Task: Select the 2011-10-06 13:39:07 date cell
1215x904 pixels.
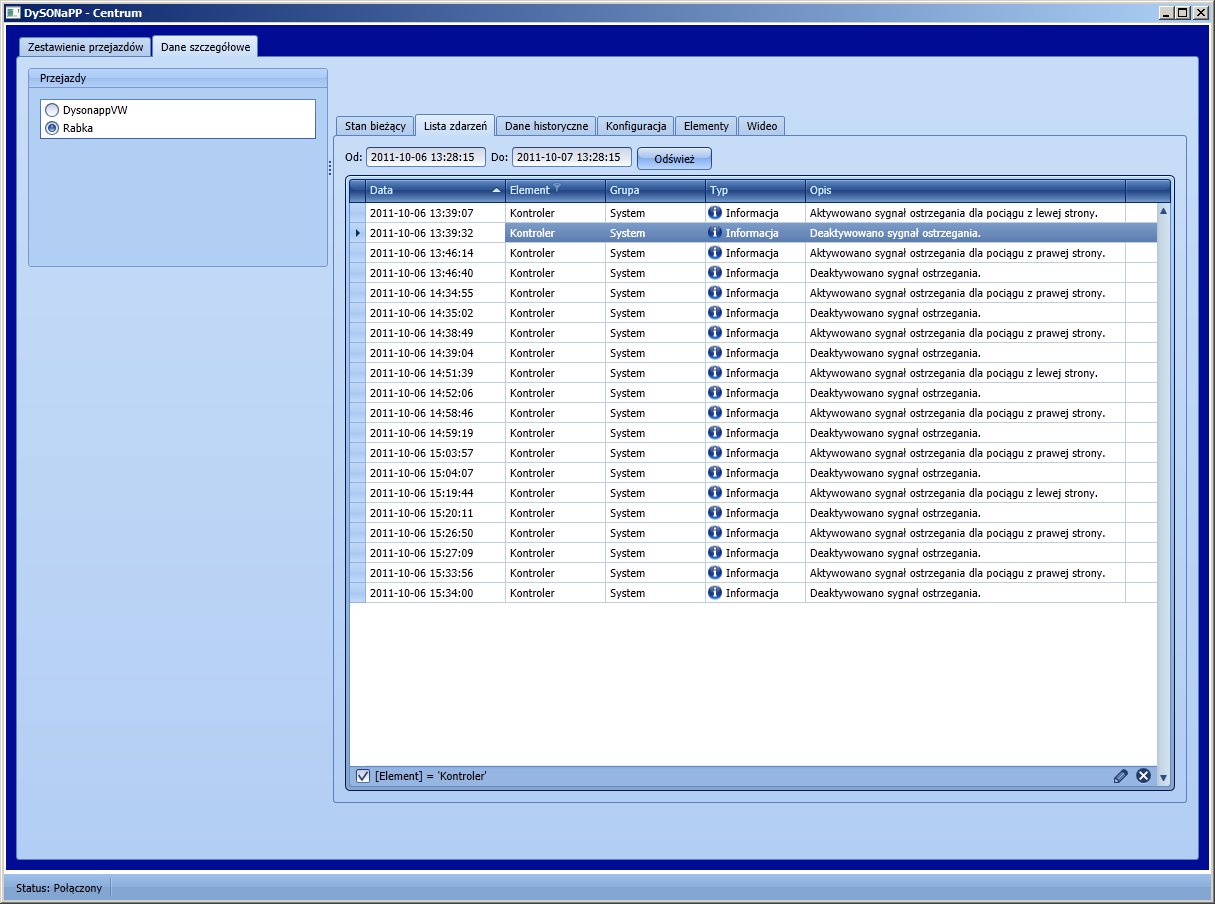Action: [435, 213]
